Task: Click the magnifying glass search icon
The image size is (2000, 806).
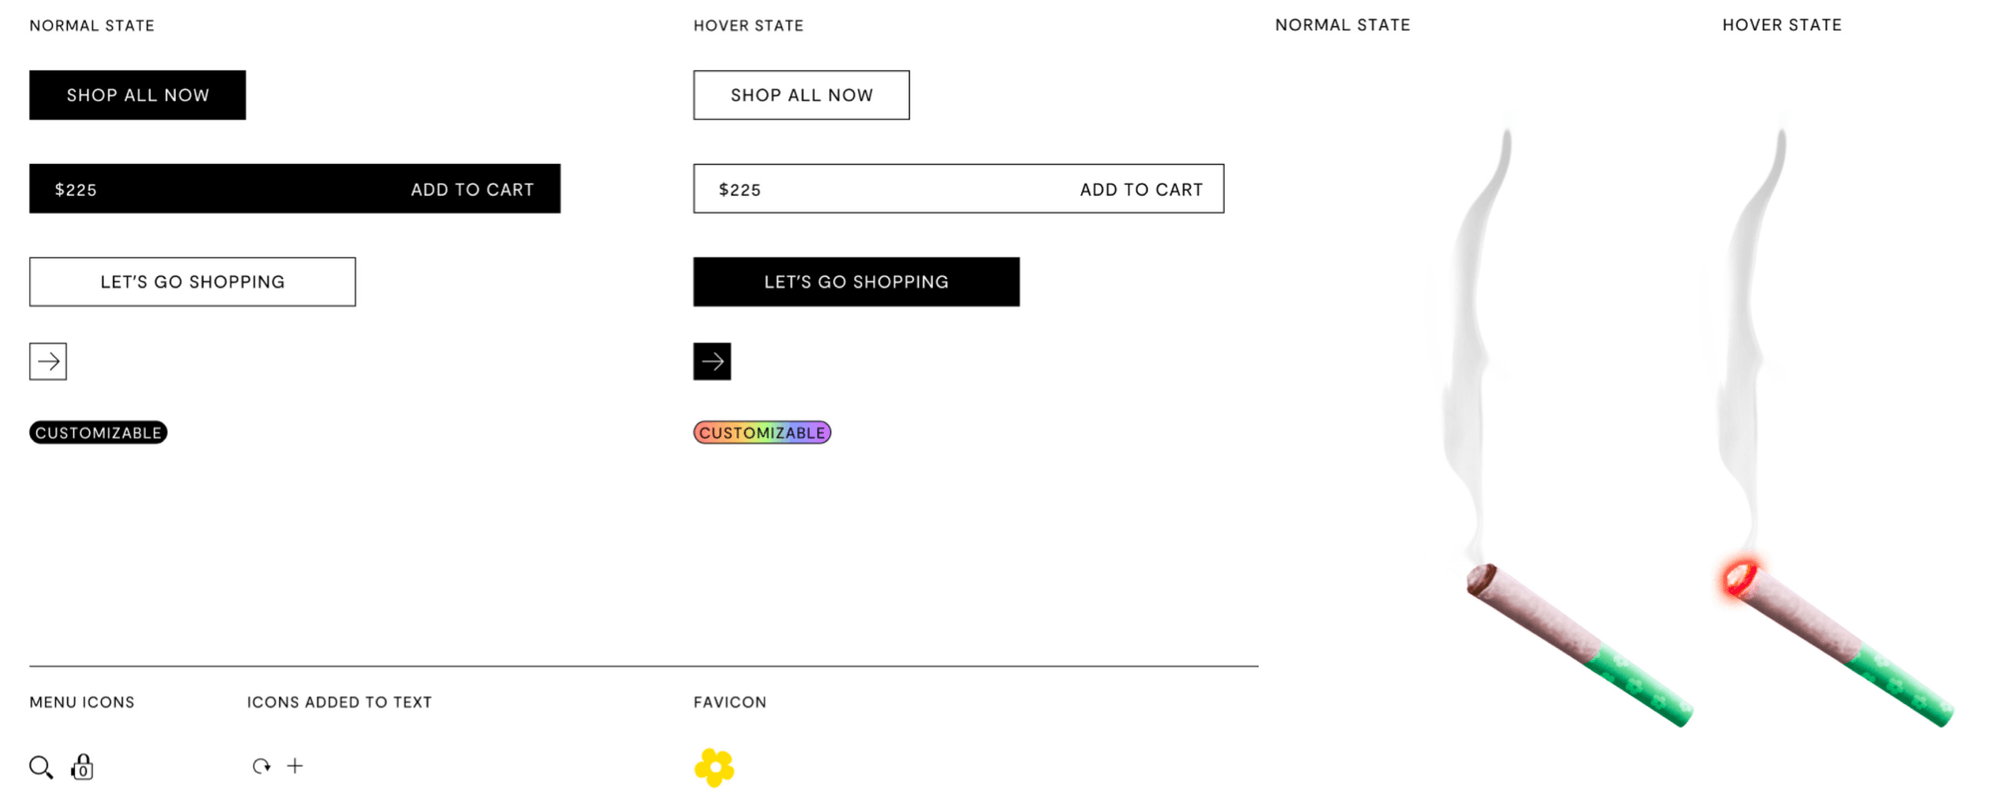Action: coord(41,767)
